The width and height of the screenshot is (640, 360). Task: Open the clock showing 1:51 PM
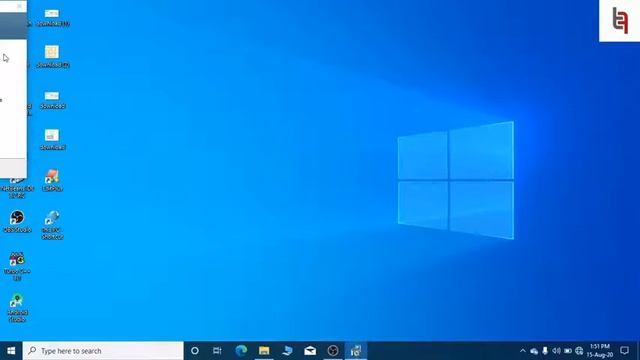600,351
